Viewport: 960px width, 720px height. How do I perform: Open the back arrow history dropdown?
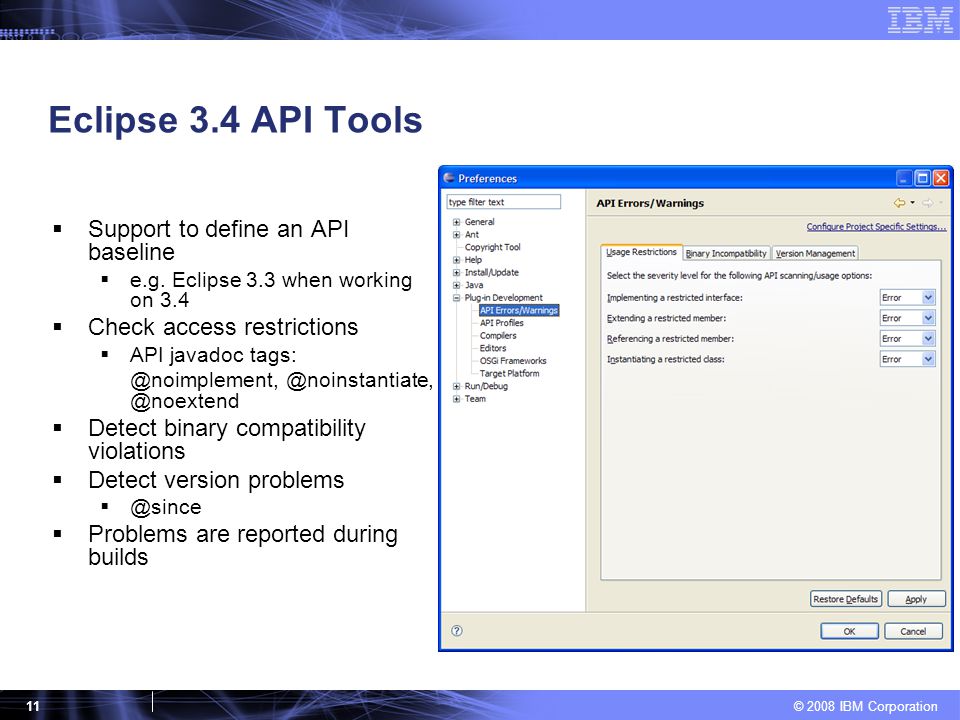tap(912, 203)
